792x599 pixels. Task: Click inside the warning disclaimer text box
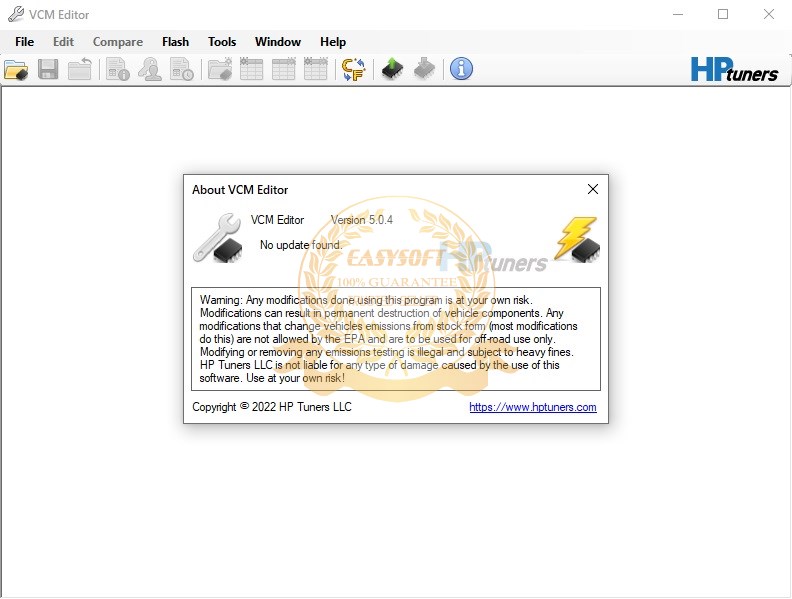(x=396, y=339)
